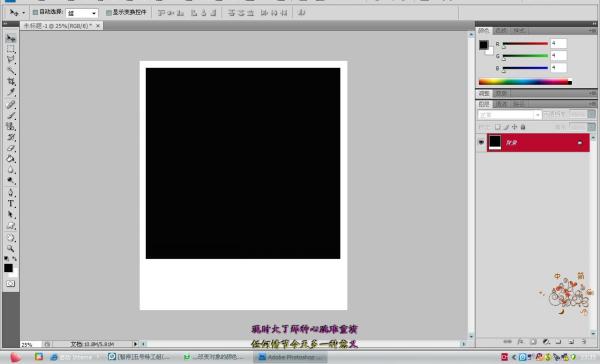Switch to the Channels tab beside Layers

(501, 104)
